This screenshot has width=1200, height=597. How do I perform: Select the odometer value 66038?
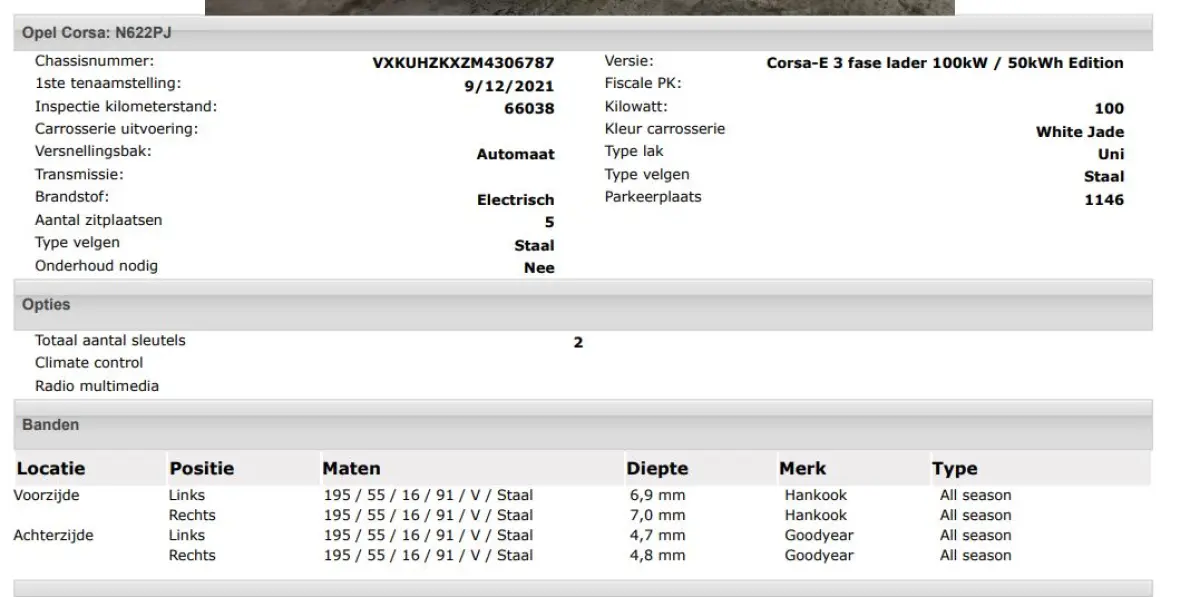coord(529,109)
